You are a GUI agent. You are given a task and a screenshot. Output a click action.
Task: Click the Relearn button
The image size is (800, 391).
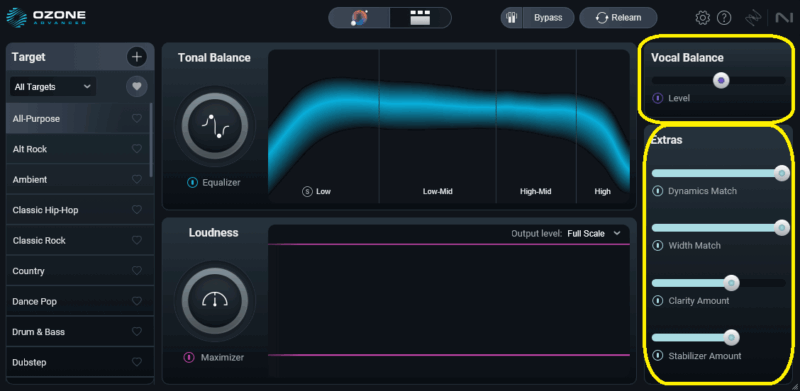click(618, 18)
